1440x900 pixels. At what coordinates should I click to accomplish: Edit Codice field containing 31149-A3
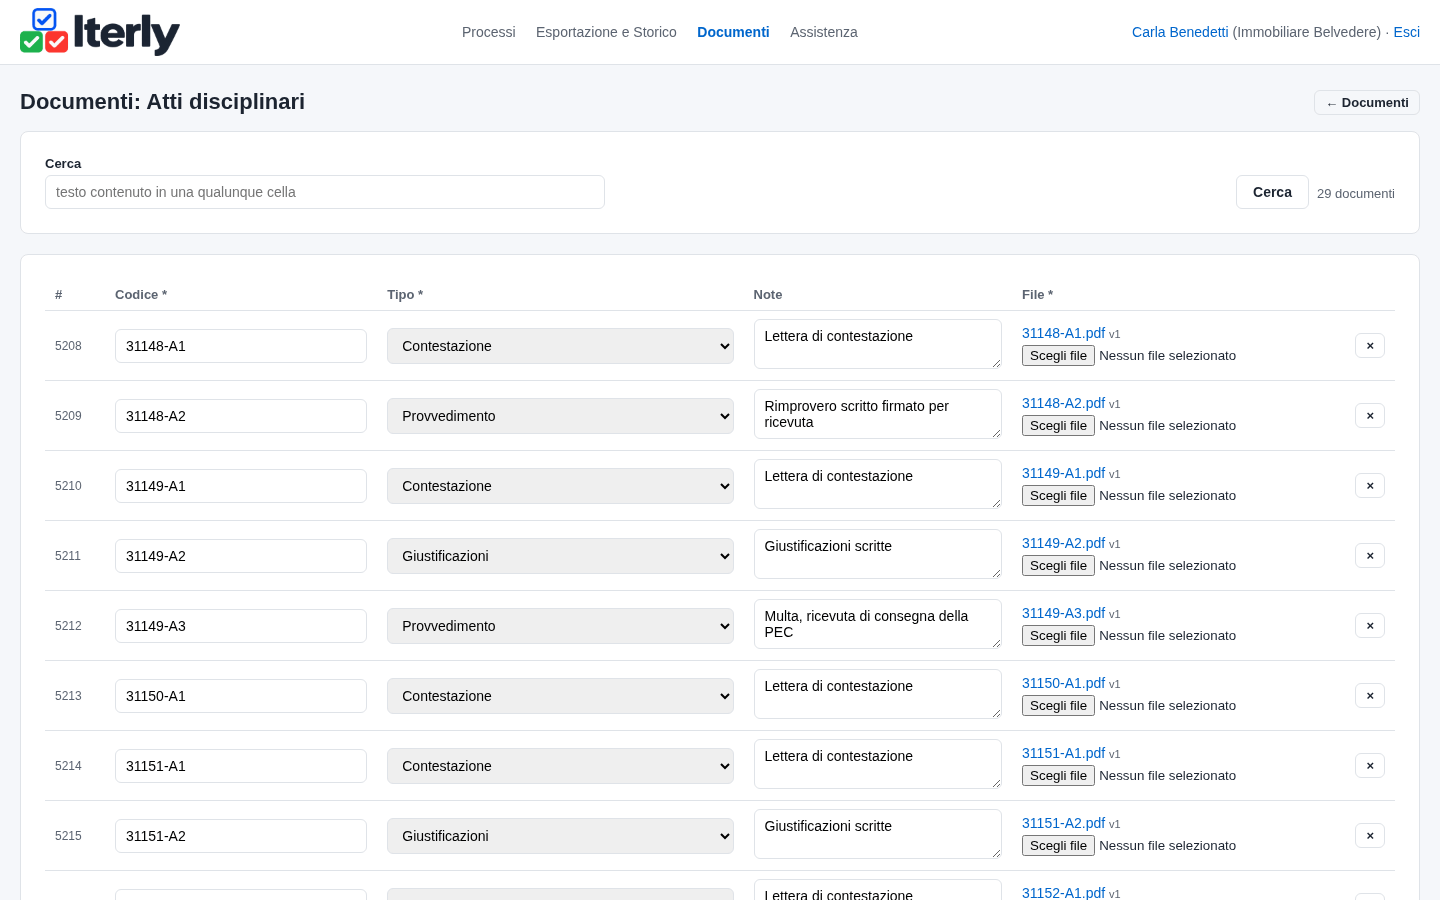pos(241,626)
